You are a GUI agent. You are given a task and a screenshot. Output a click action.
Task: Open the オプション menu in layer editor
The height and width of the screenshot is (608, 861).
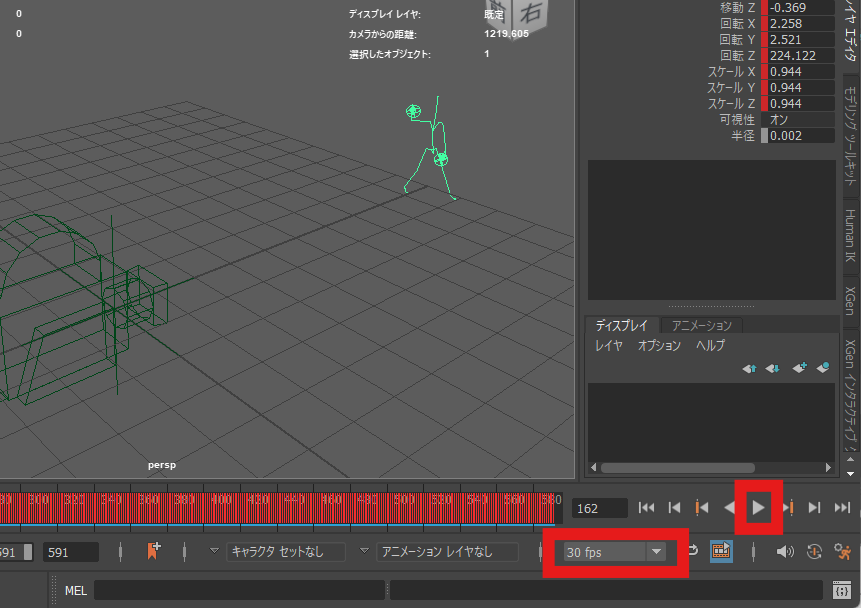(659, 345)
